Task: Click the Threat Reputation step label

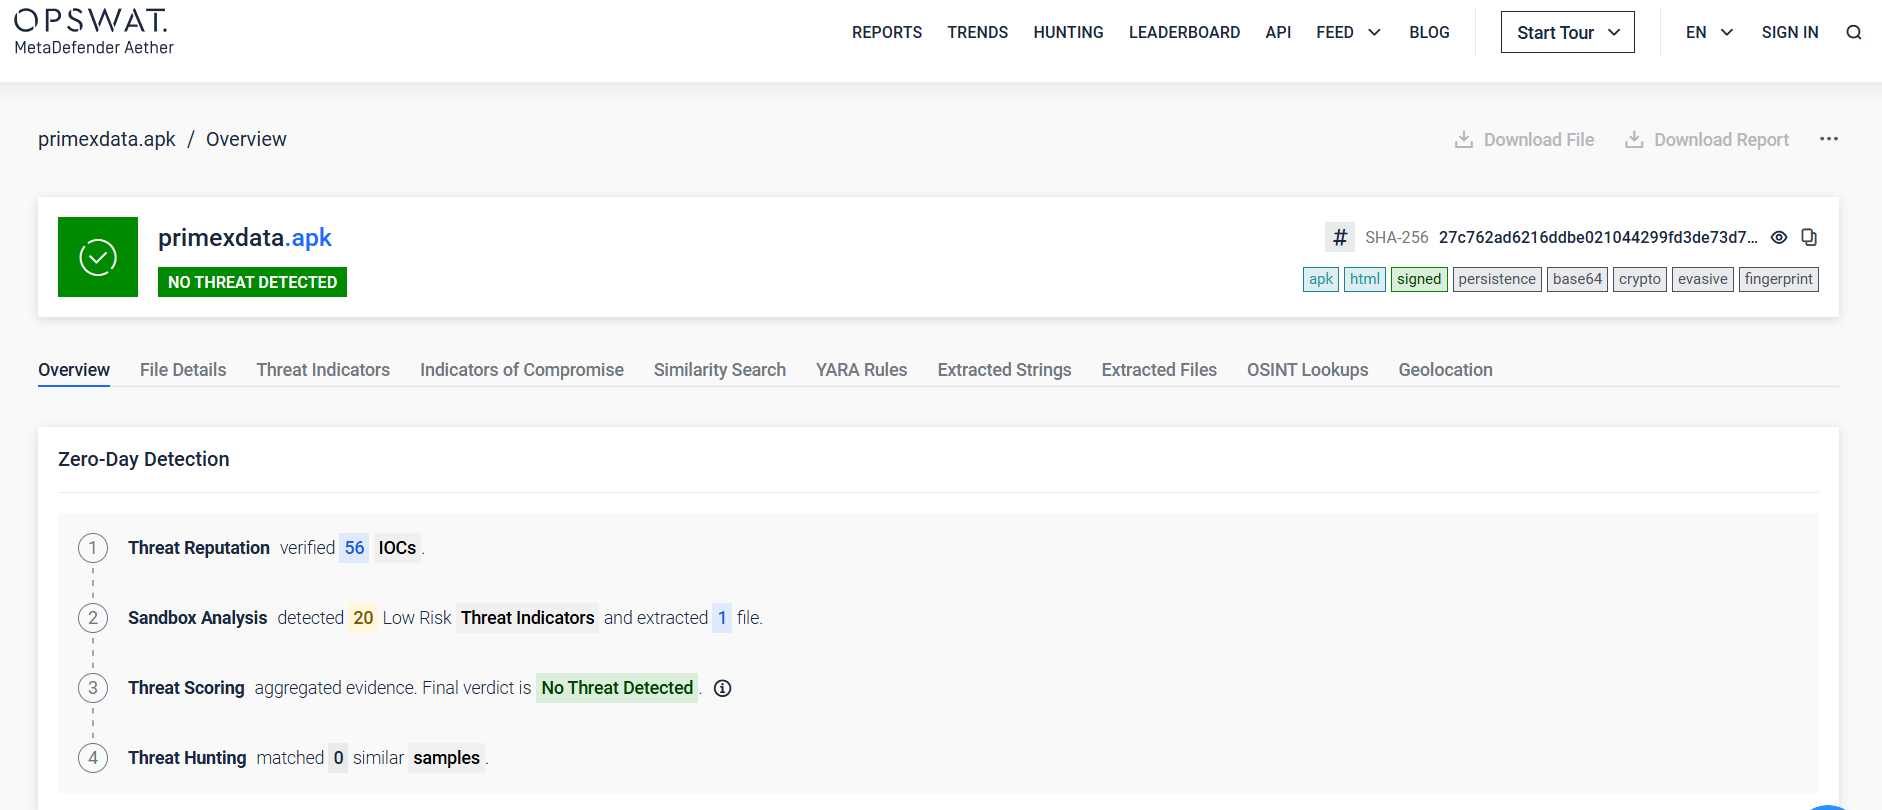Action: [x=199, y=548]
